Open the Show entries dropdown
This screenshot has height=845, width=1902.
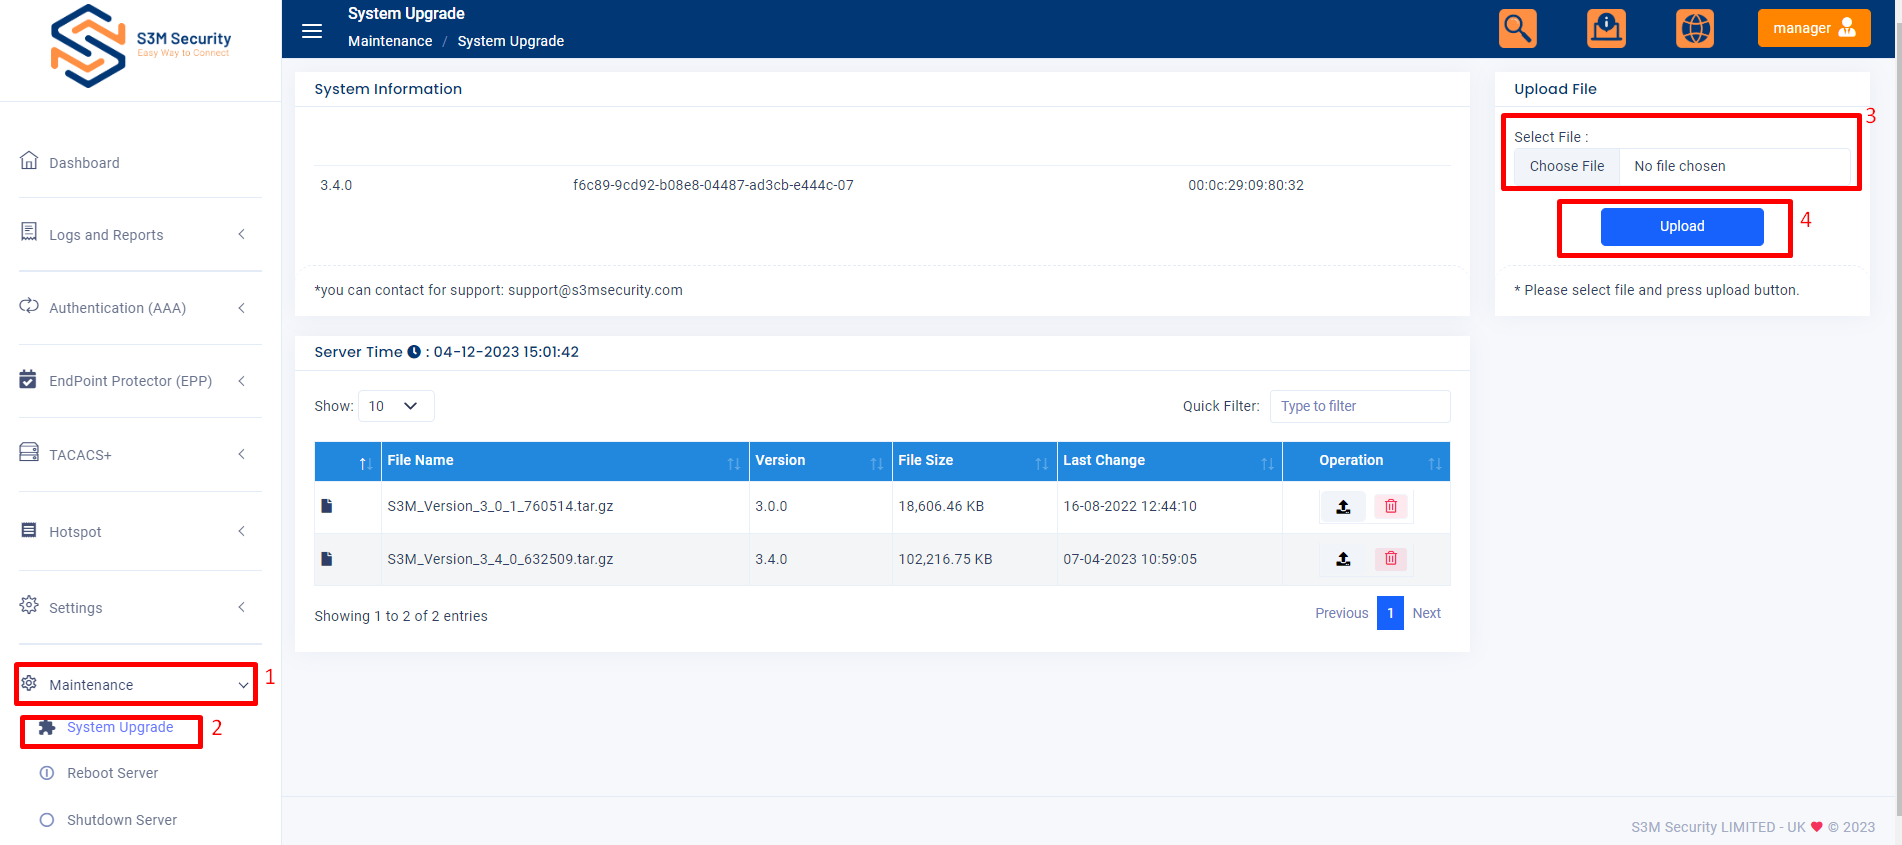pyautogui.click(x=396, y=406)
